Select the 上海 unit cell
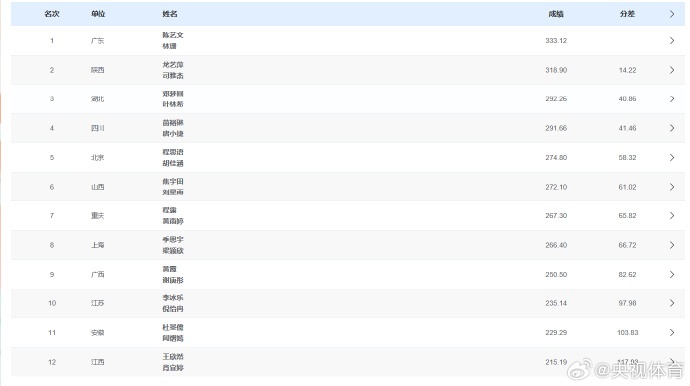 (98, 245)
